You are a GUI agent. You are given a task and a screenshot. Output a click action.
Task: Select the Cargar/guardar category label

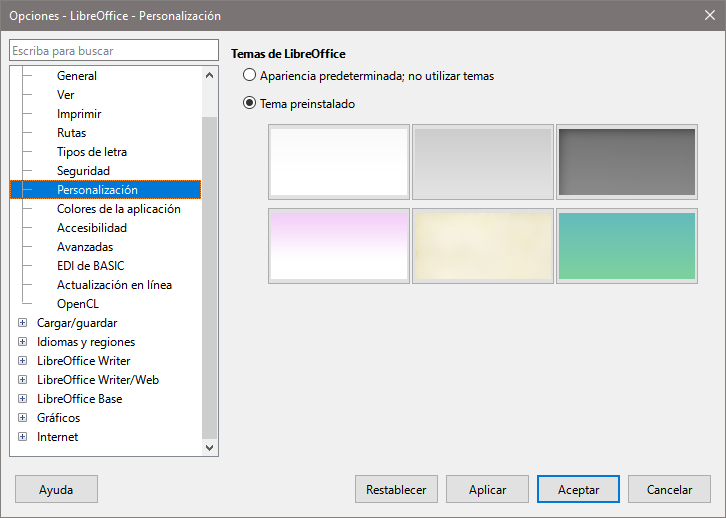[x=77, y=323]
